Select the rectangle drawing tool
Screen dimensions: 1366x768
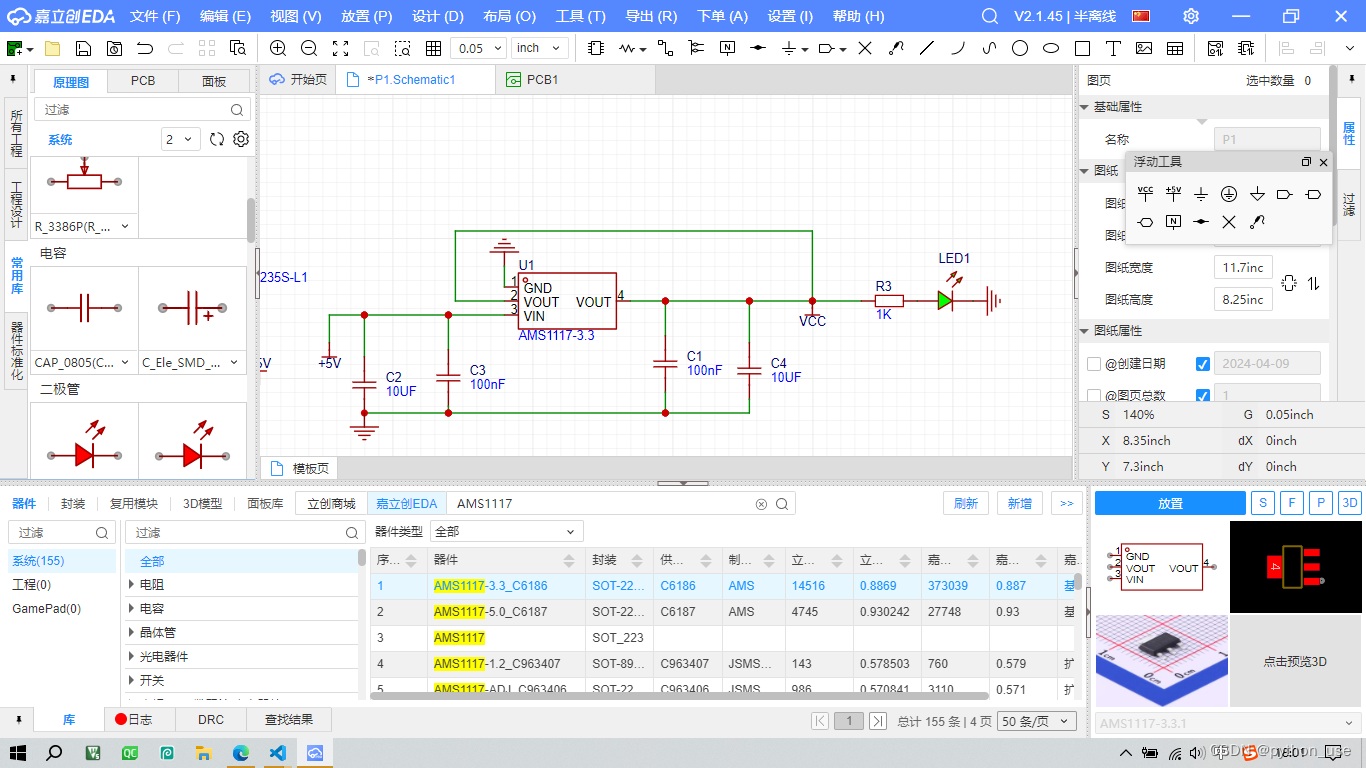point(1082,48)
